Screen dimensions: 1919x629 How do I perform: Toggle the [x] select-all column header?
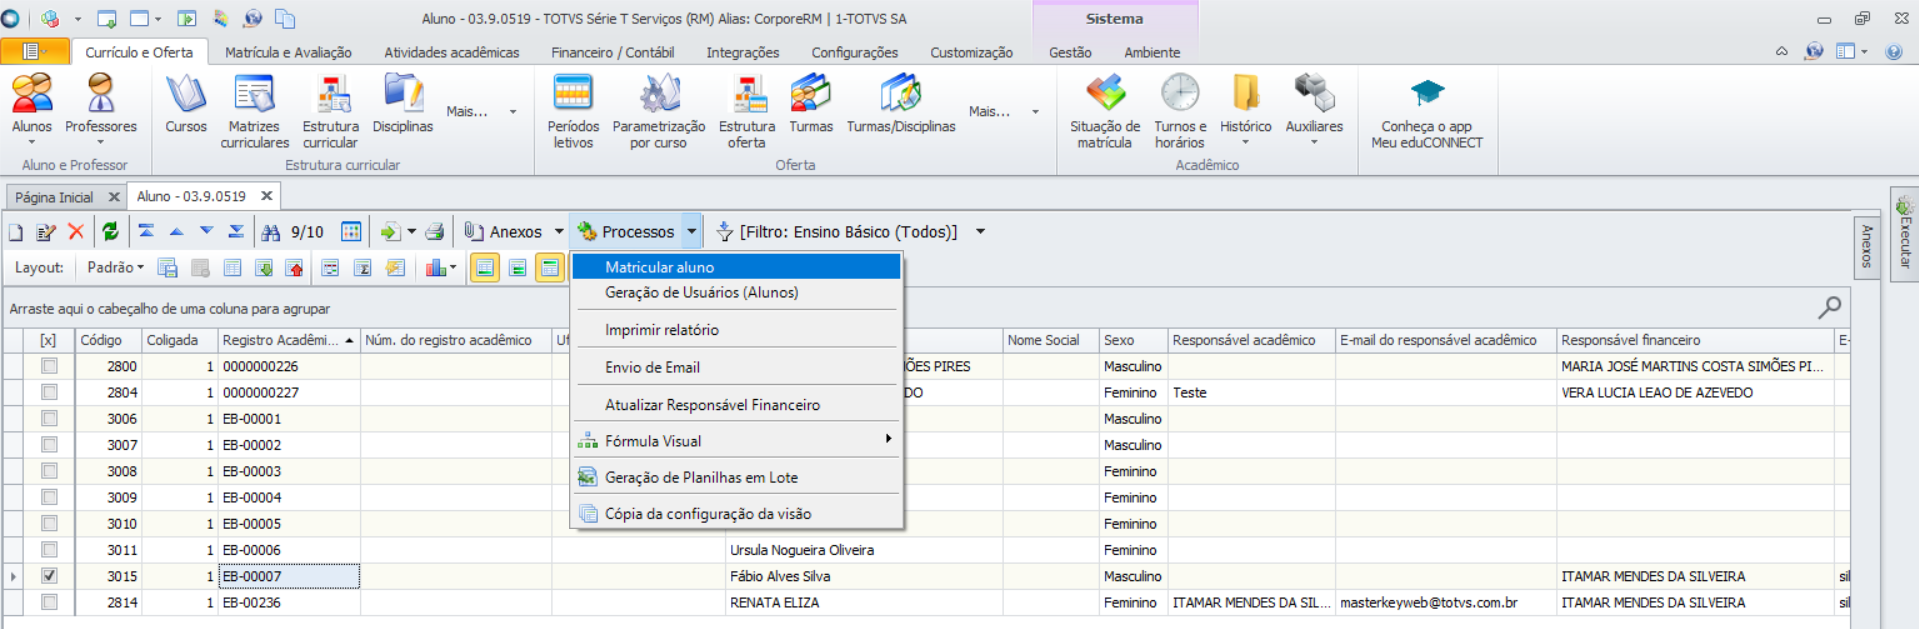48,340
